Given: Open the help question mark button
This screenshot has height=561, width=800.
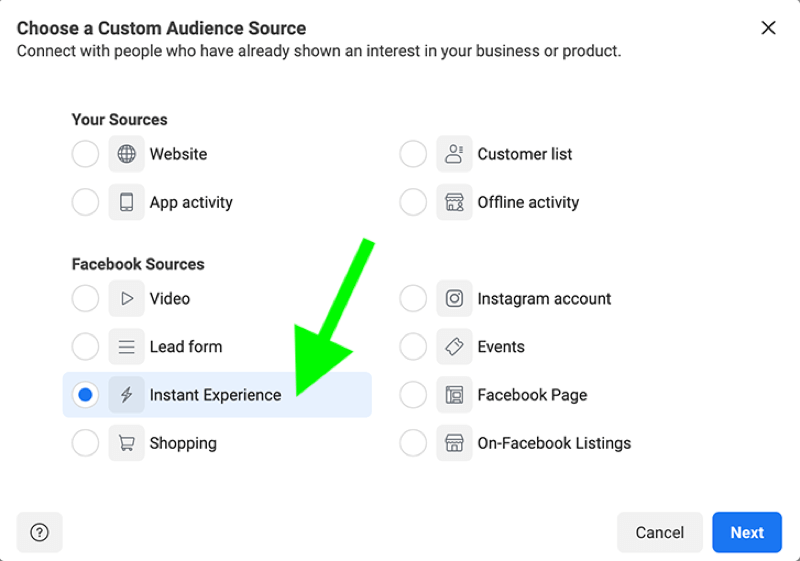Looking at the screenshot, I should click(39, 532).
